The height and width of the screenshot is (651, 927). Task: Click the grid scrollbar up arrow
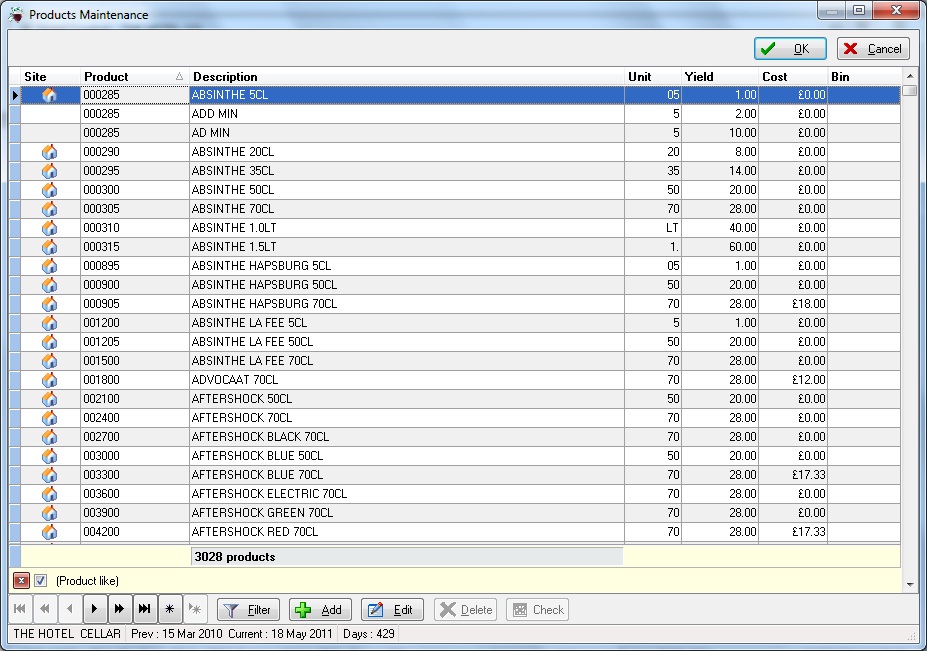coord(910,76)
